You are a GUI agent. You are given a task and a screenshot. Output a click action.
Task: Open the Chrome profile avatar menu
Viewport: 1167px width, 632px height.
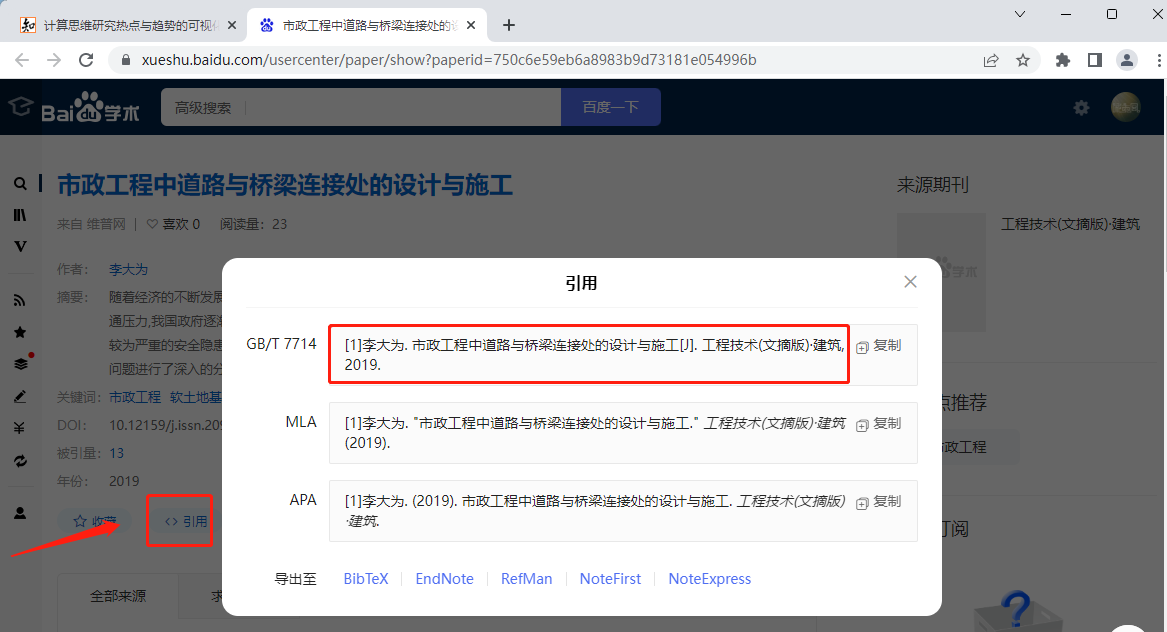tap(1127, 60)
